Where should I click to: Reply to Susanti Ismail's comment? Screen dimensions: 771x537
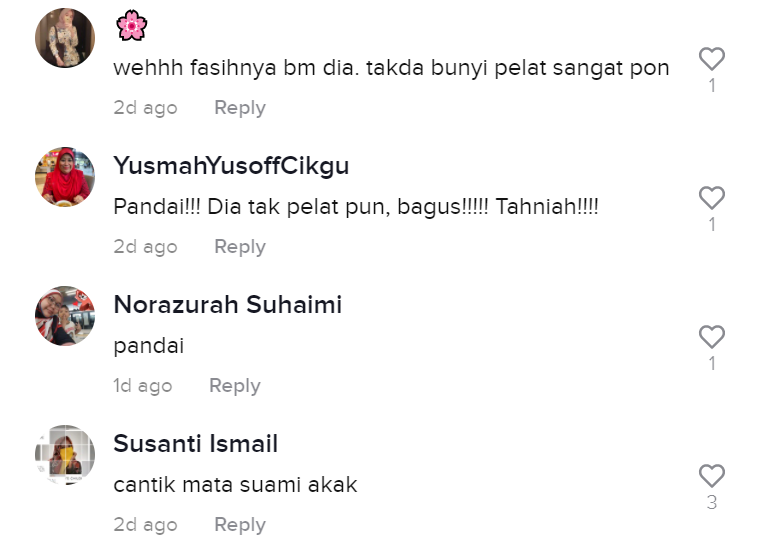239,525
